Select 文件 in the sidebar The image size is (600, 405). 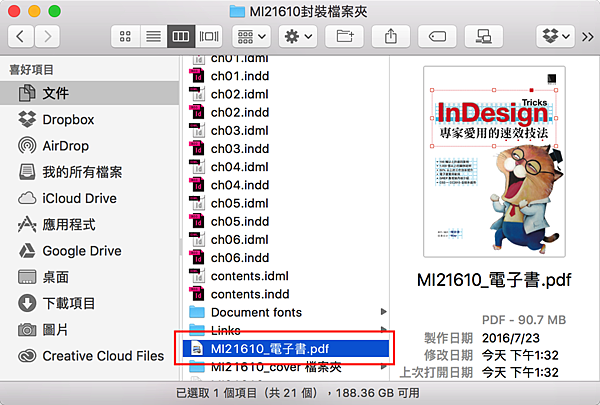90,93
